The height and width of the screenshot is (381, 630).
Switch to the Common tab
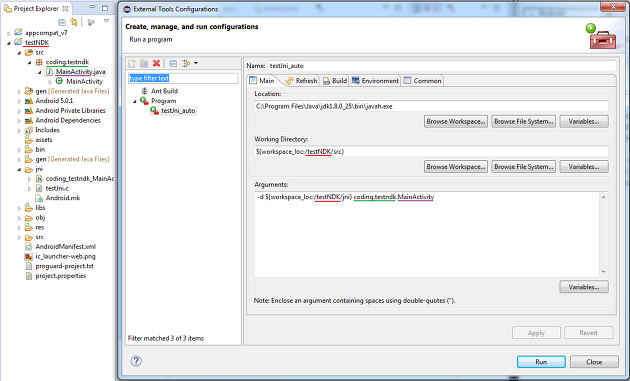422,81
